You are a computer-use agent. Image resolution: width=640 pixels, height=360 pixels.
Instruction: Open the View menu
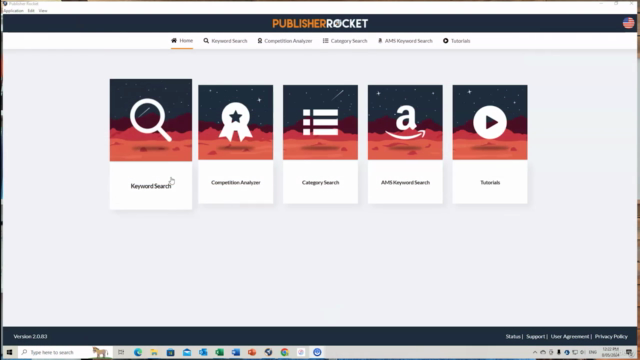coord(43,11)
